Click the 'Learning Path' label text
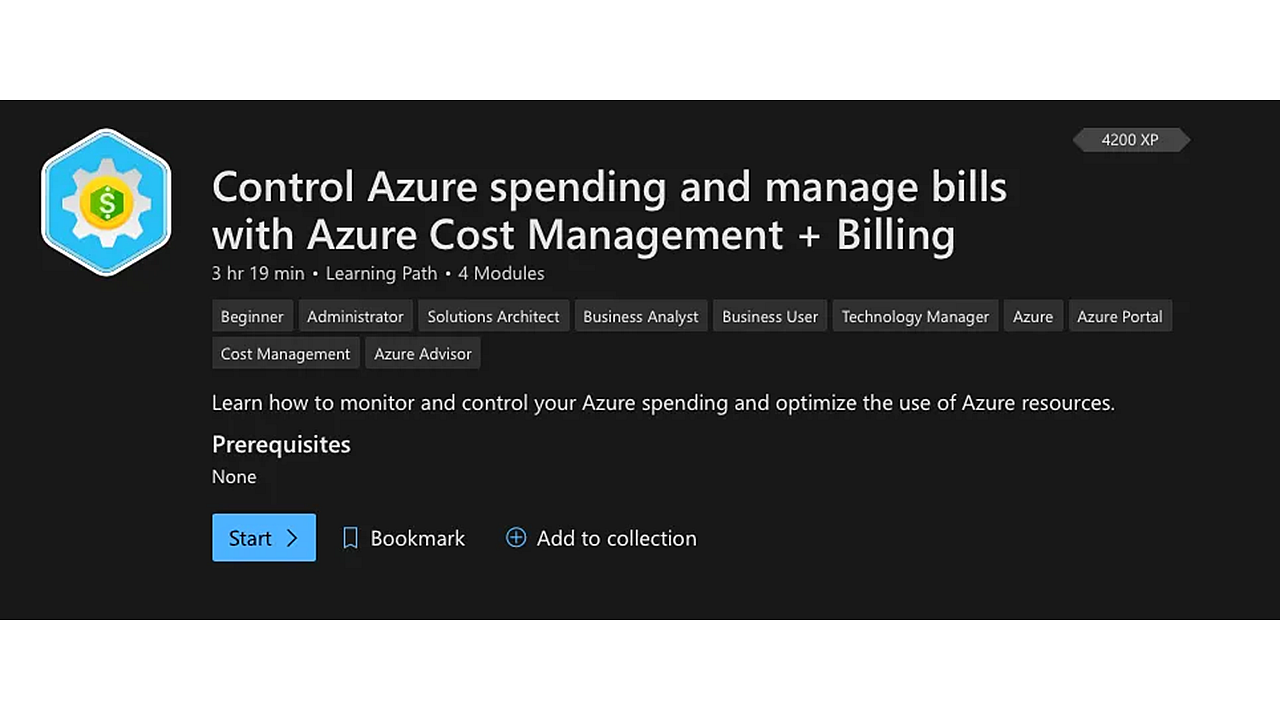Screen dimensions: 1280x720 click(381, 273)
